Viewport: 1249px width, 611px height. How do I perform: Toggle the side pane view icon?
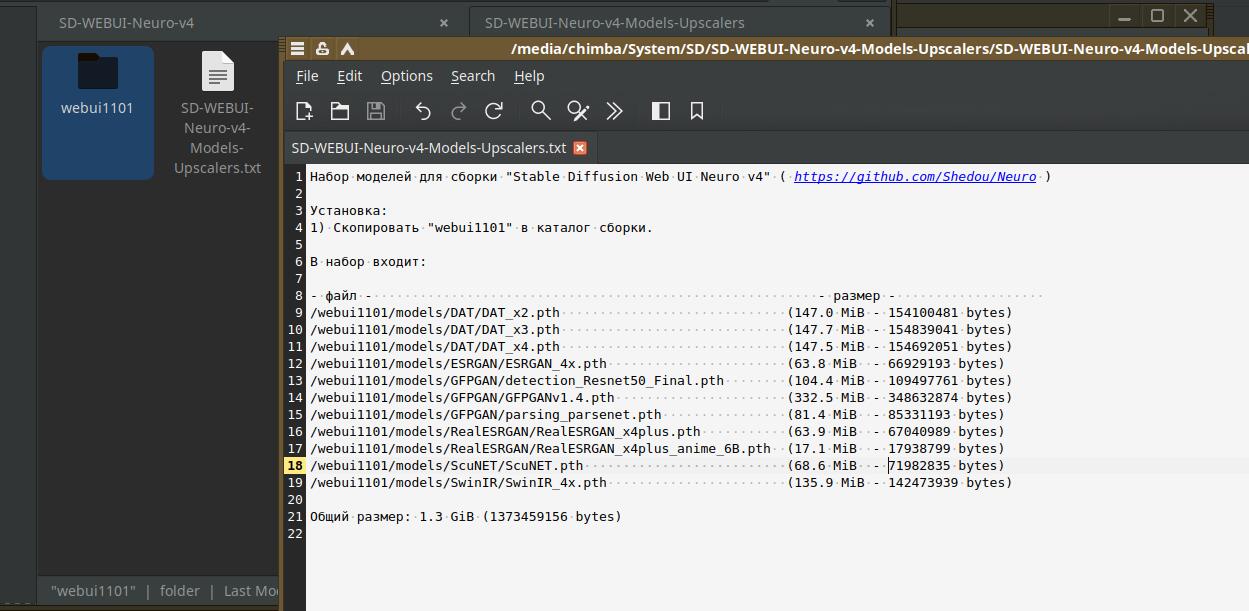click(x=661, y=111)
